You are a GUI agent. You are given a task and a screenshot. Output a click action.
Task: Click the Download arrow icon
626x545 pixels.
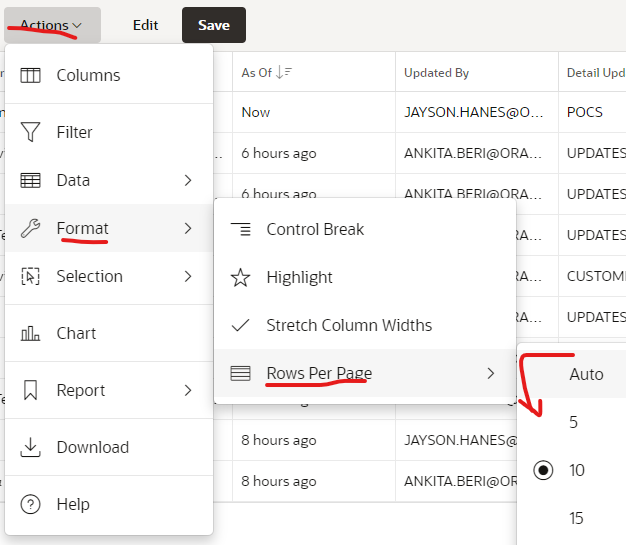click(30, 447)
